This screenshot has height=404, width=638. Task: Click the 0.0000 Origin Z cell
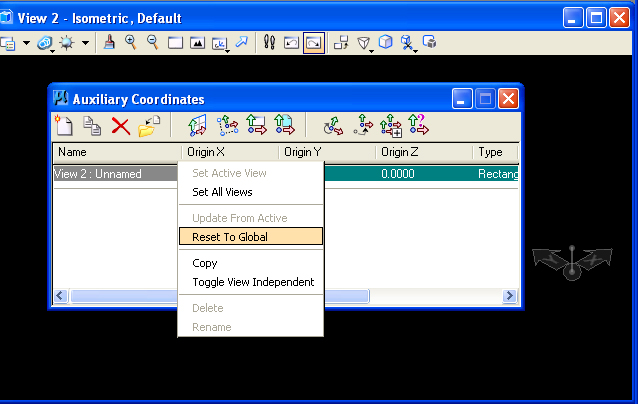(x=398, y=174)
